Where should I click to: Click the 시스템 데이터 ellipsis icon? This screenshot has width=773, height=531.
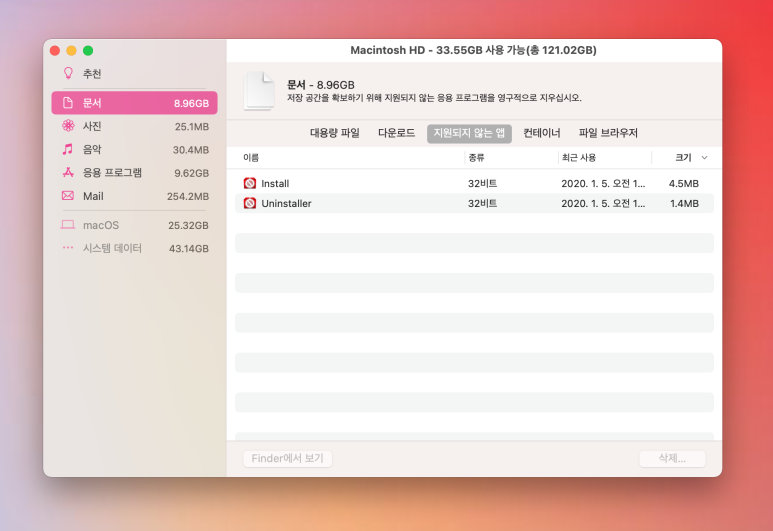coord(68,248)
